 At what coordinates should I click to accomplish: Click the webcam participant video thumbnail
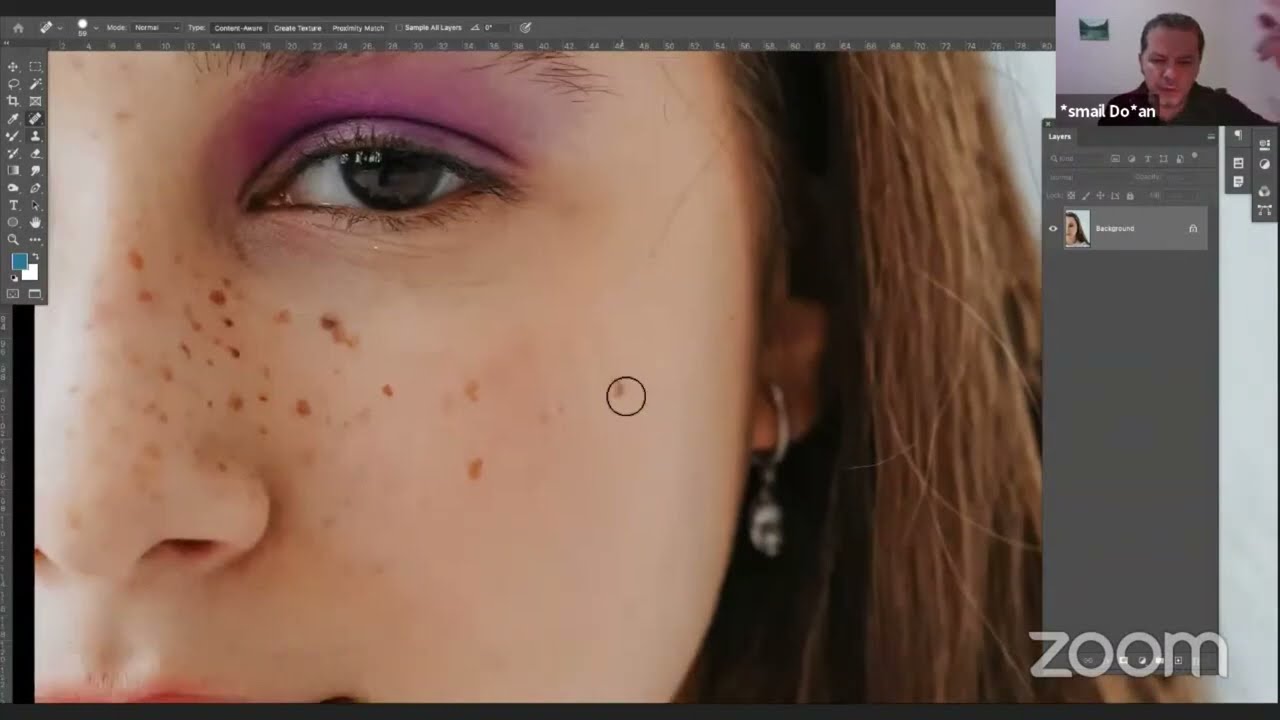coord(1167,62)
